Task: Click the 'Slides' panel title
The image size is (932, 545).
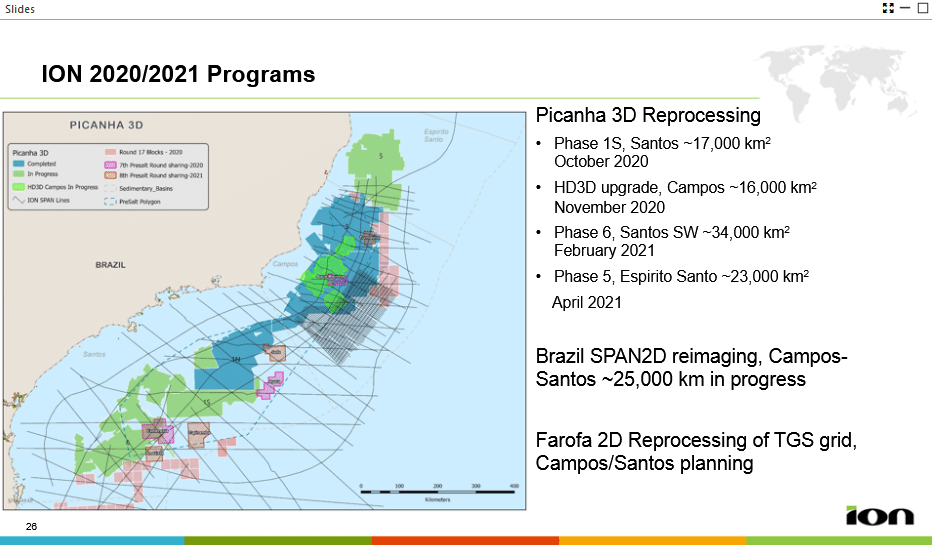Action: click(20, 9)
